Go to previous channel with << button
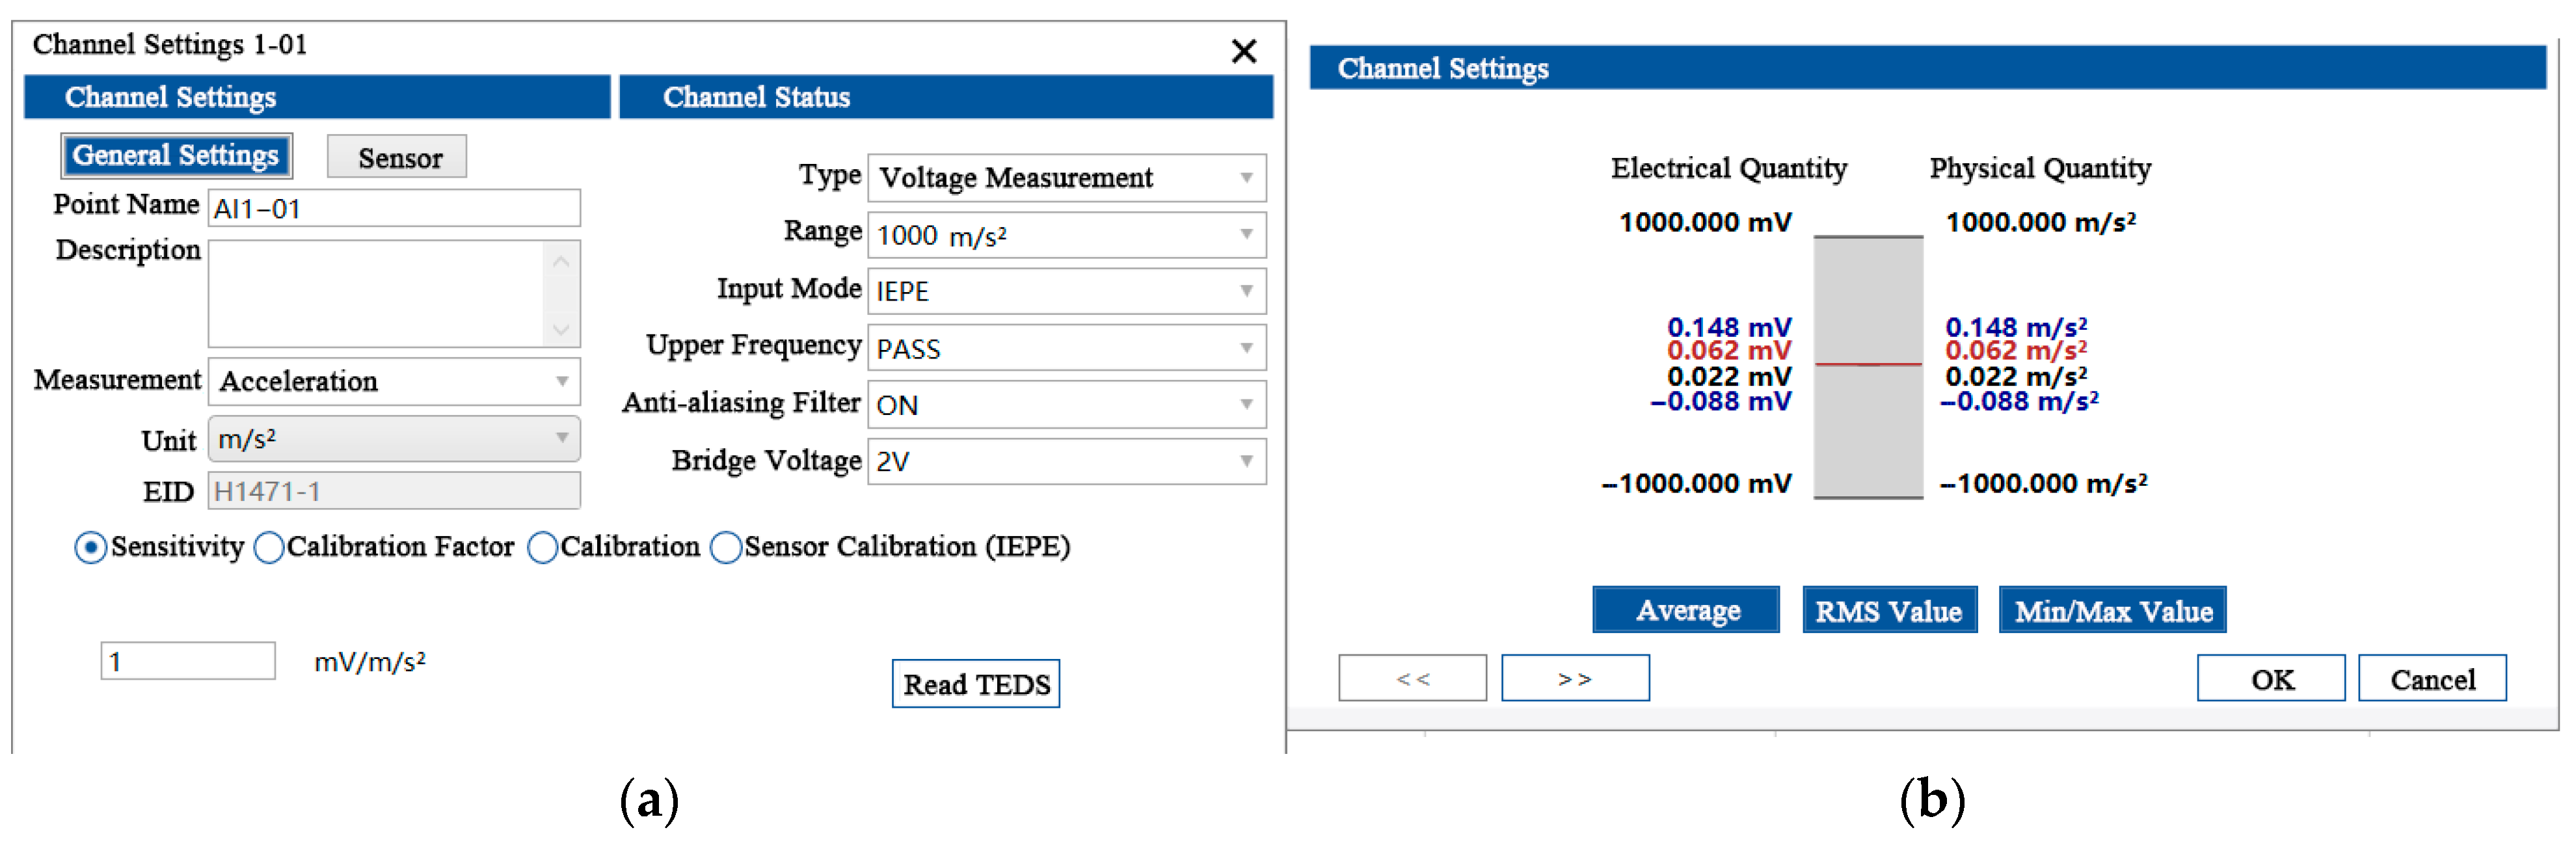The width and height of the screenshot is (2576, 845). tap(1412, 679)
